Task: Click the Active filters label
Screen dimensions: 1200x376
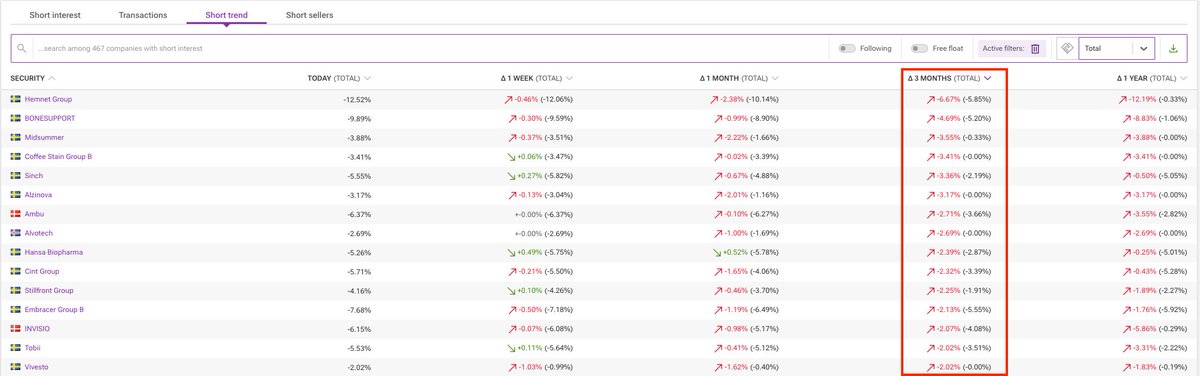Action: point(1003,48)
